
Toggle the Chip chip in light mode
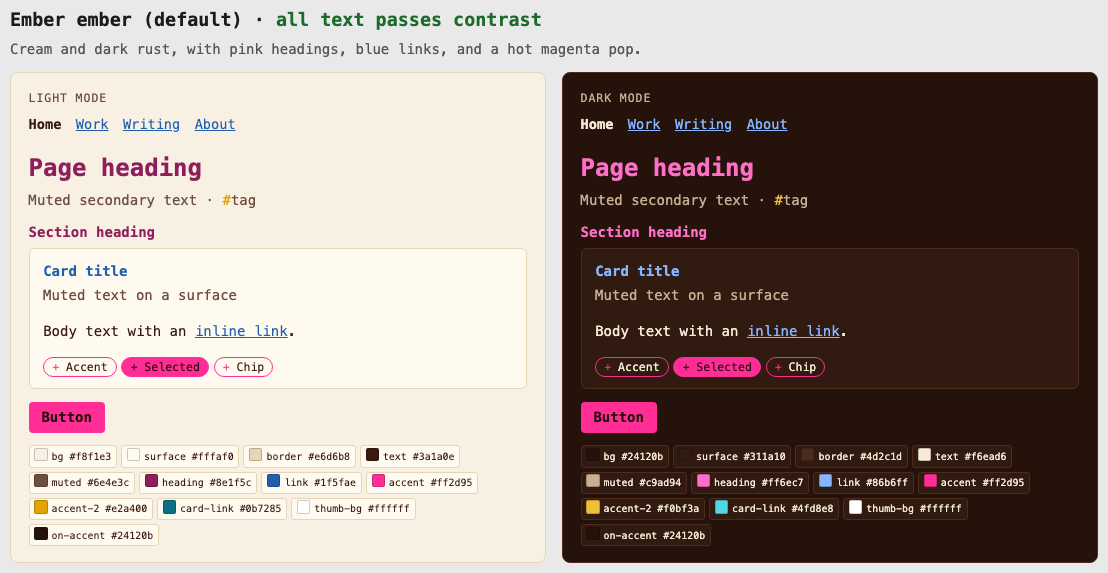point(243,367)
